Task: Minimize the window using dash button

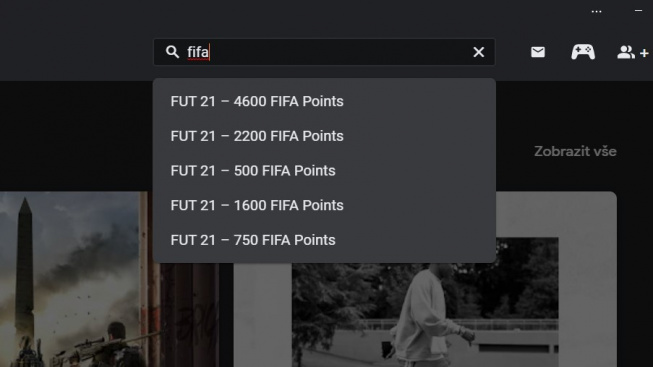Action: click(638, 11)
